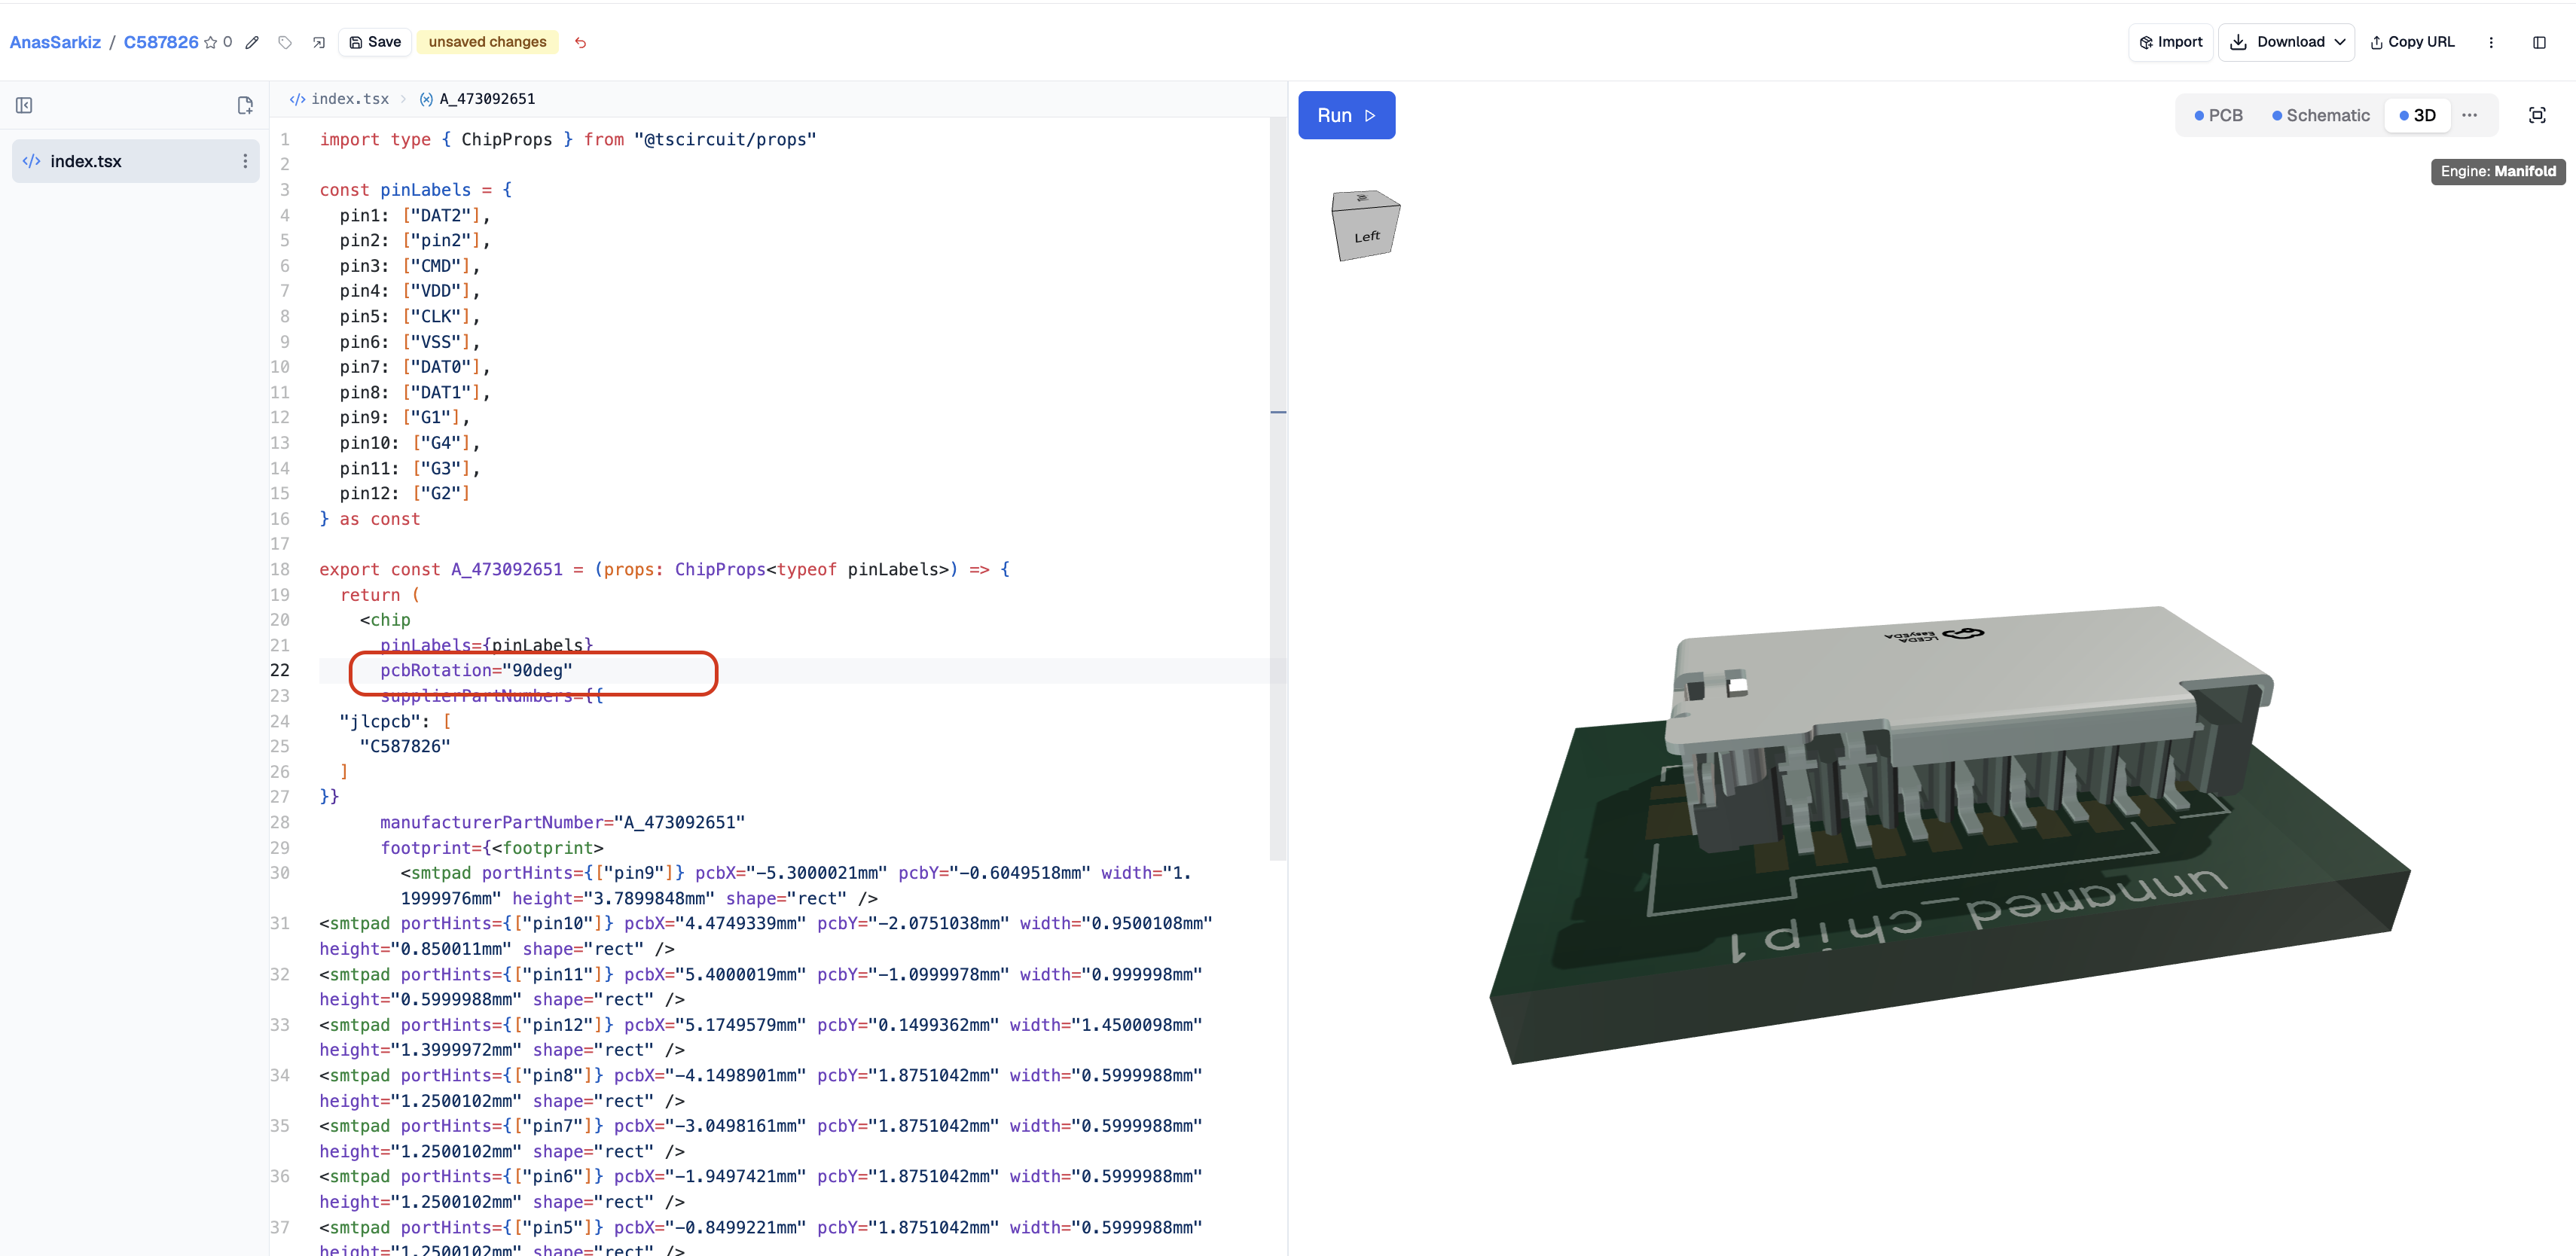Toggle the right panel layout icon
The image size is (2576, 1256).
click(x=2539, y=42)
